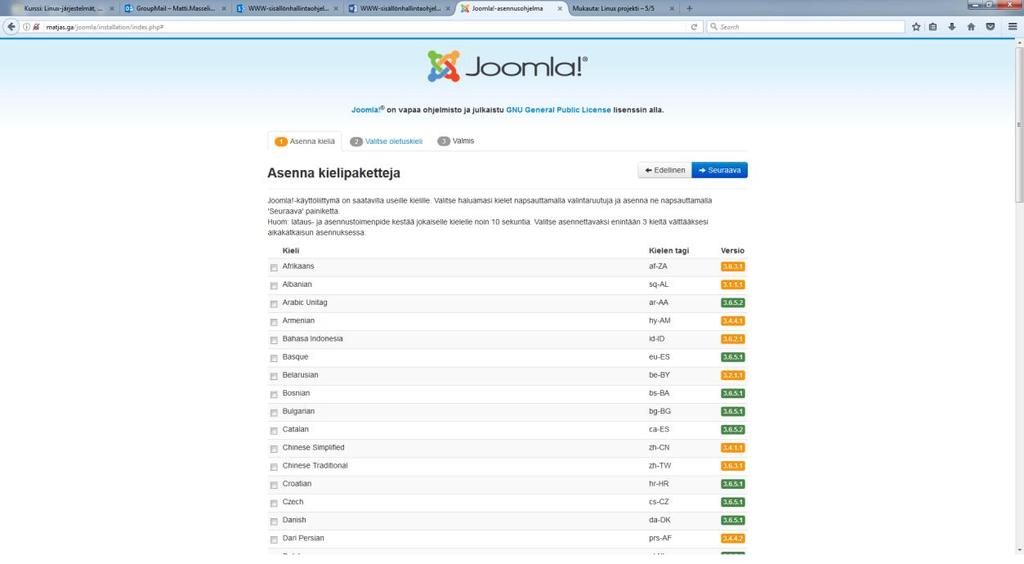Click the af-ZA language tag
Screen dimensions: 1024x564
[x=658, y=266]
